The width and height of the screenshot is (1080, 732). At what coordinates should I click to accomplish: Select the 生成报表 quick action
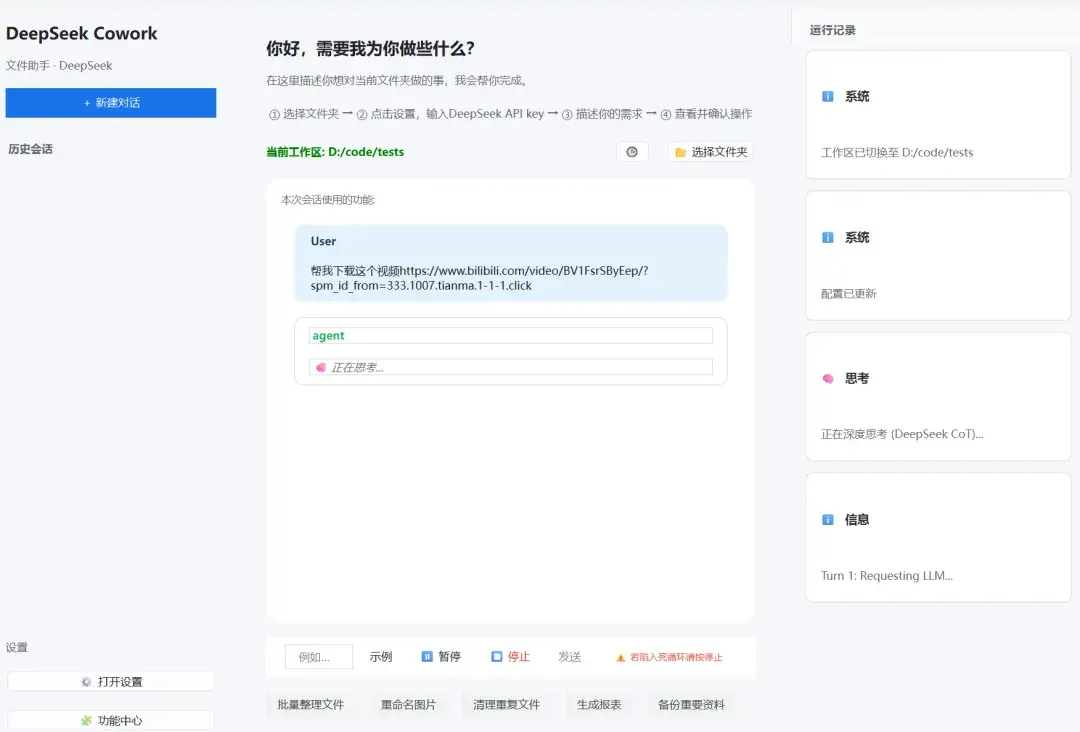[x=599, y=704]
